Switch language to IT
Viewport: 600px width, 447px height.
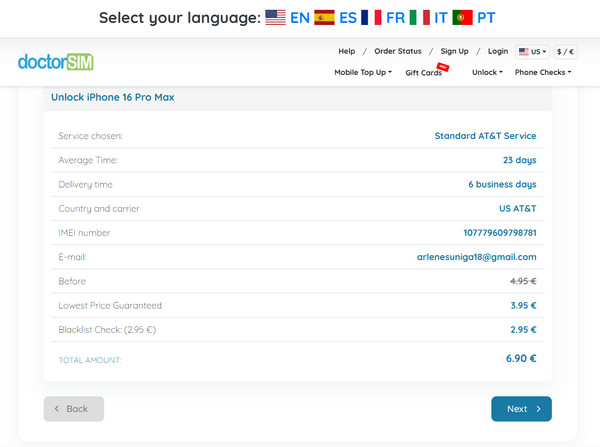tap(440, 18)
